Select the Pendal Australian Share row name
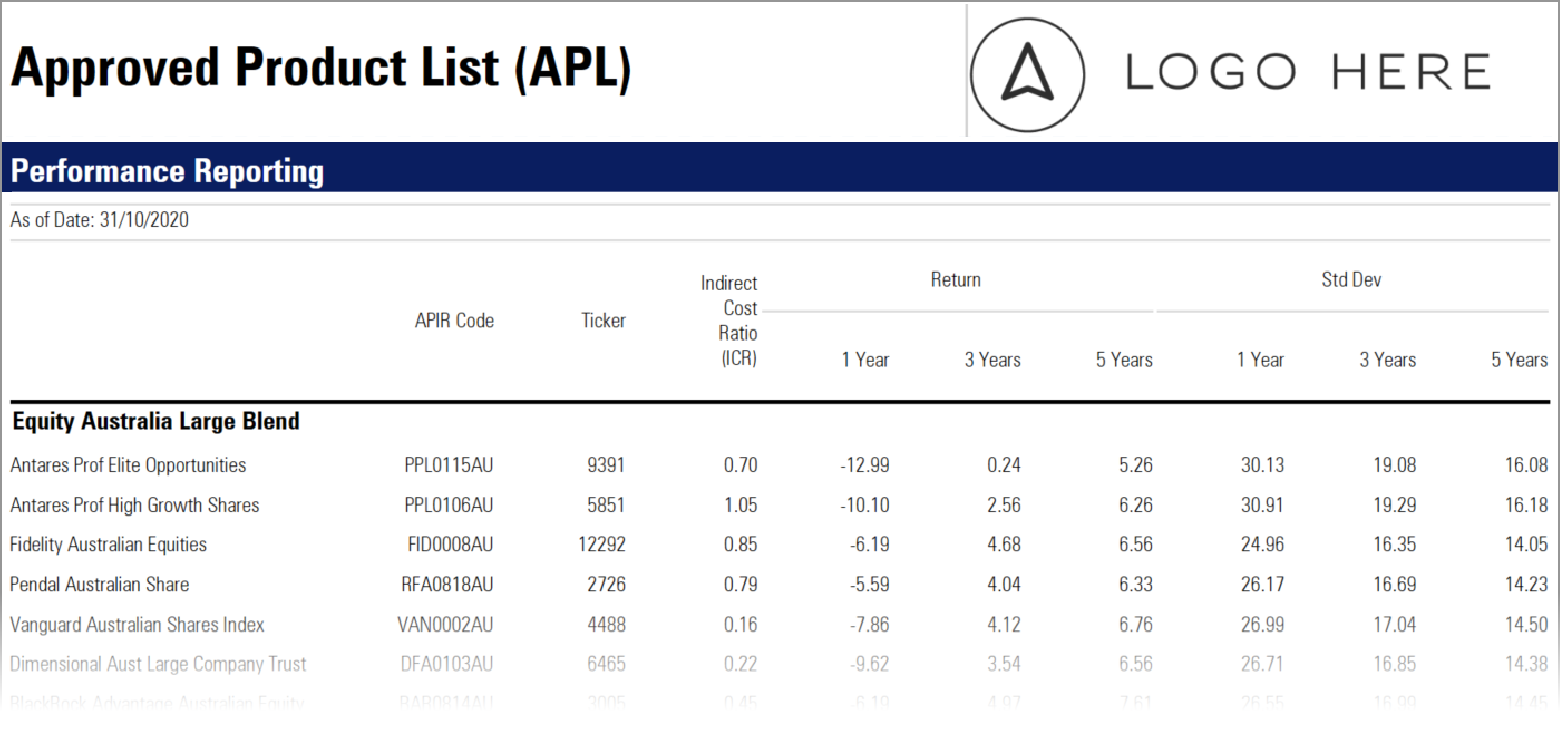 point(99,584)
